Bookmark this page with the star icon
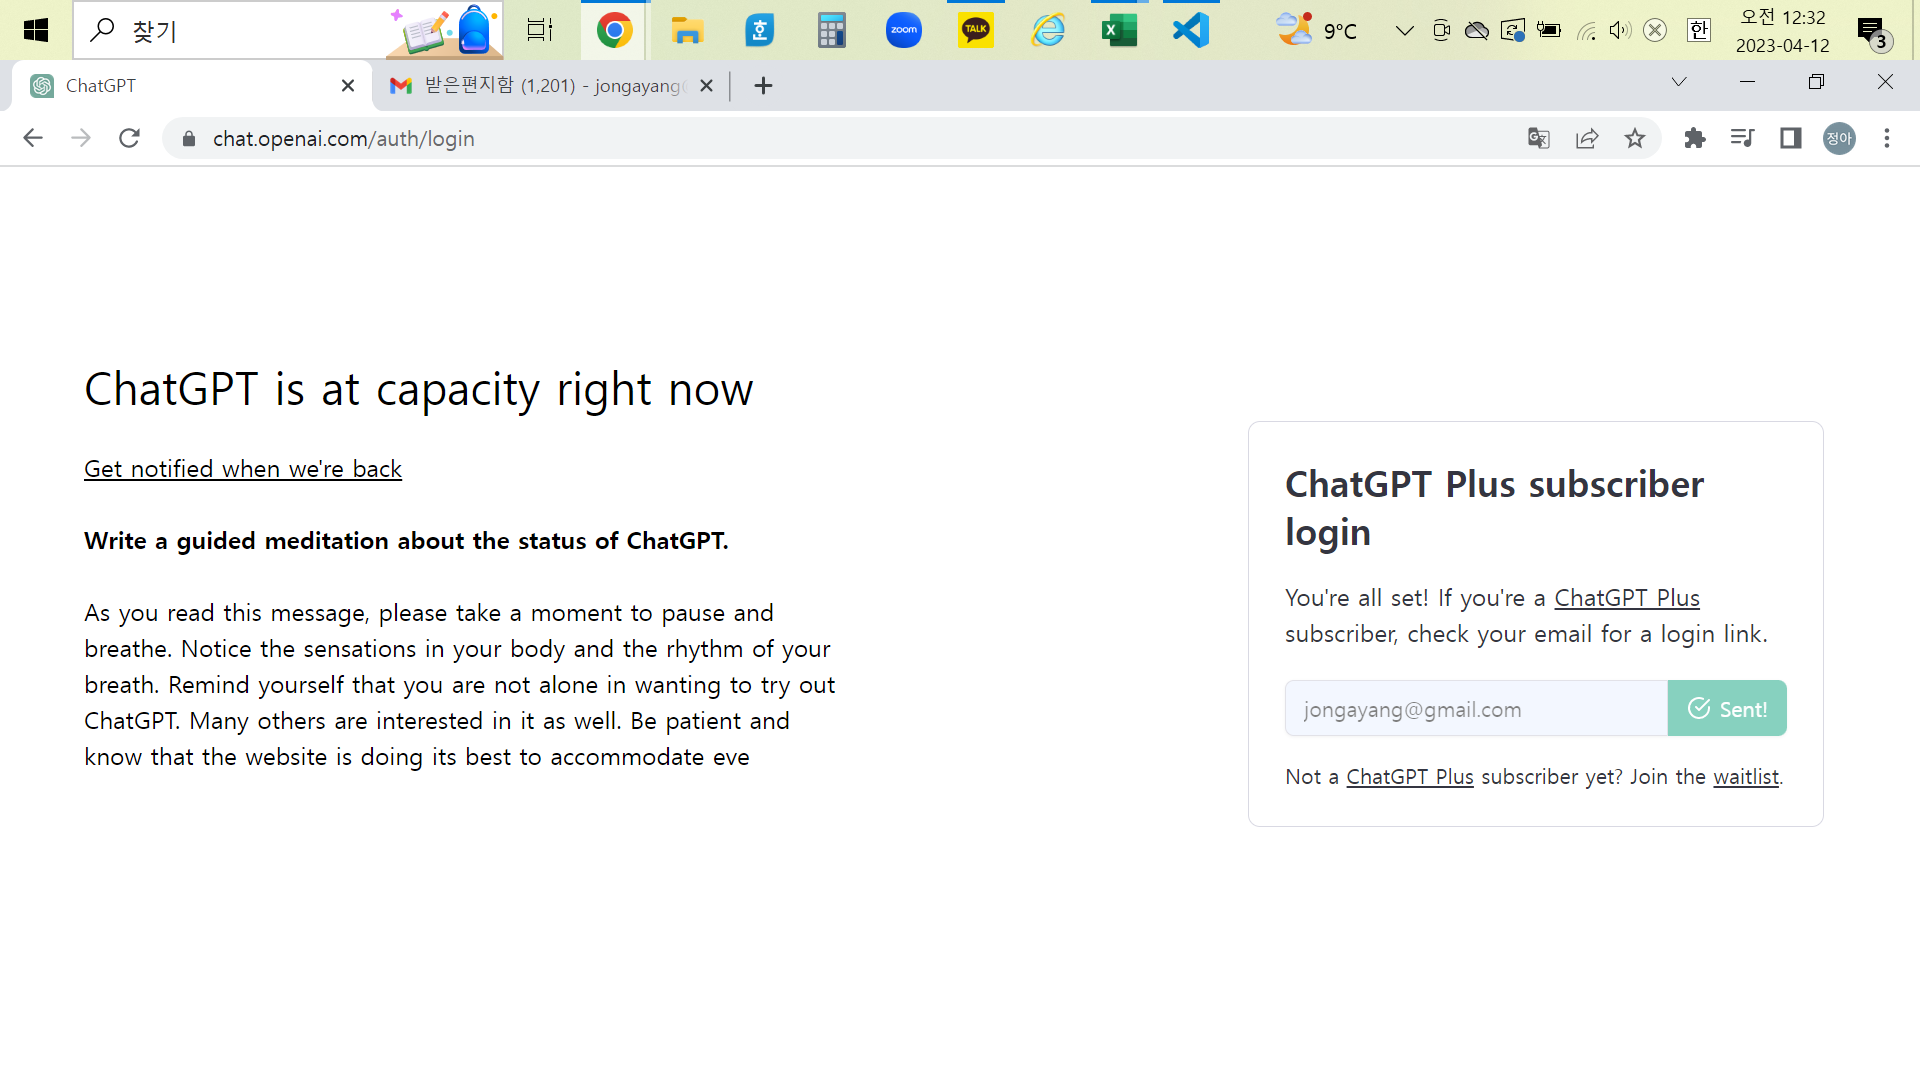This screenshot has width=1920, height=1080. tap(1635, 138)
